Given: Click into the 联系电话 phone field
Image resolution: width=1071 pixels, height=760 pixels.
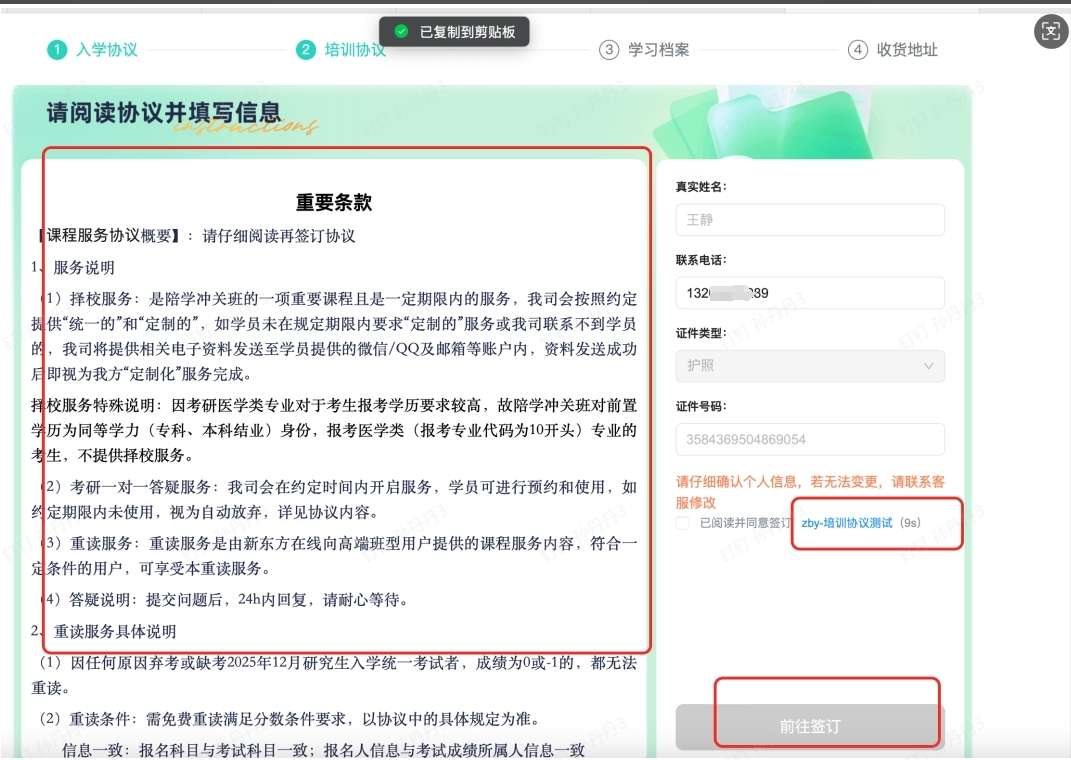Looking at the screenshot, I should pyautogui.click(x=810, y=293).
